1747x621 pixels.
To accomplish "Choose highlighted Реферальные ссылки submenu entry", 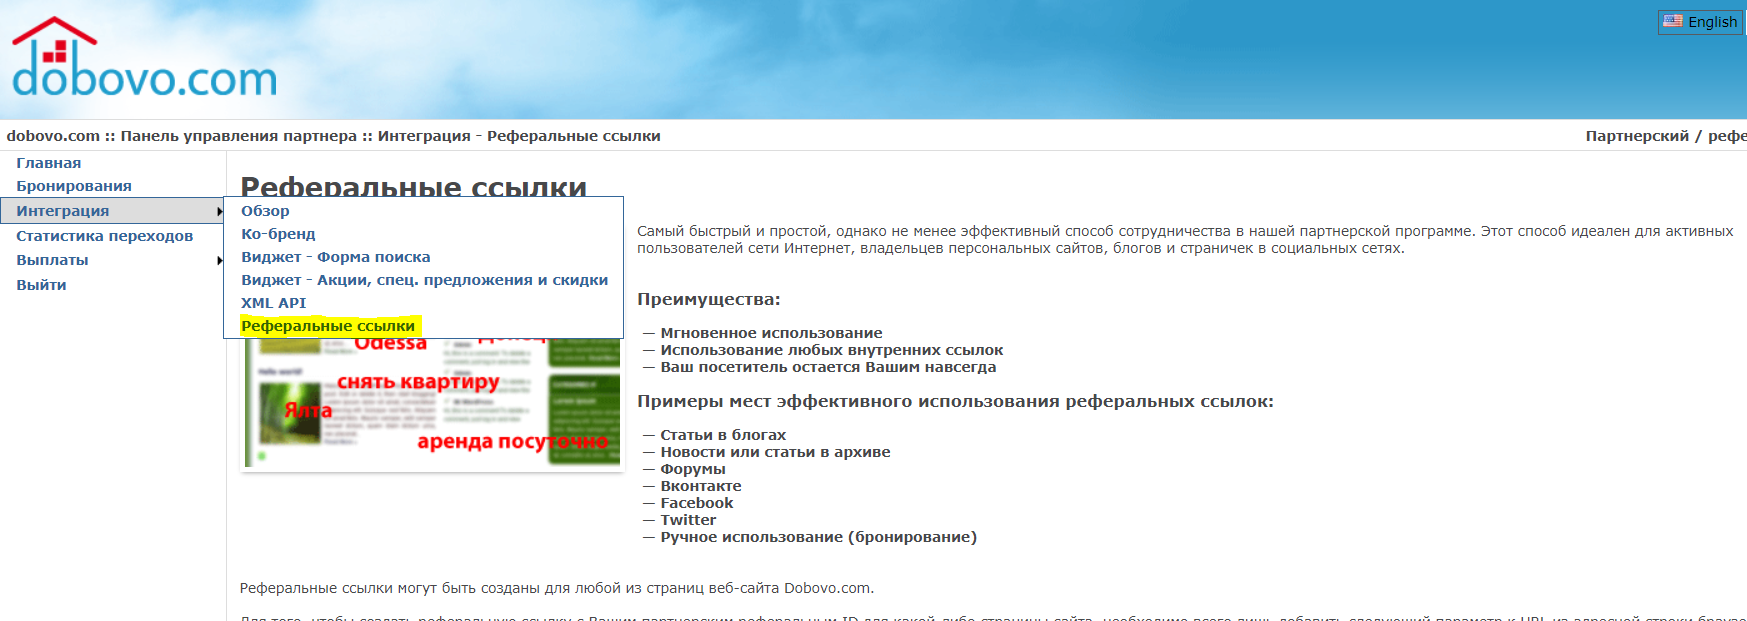I will [x=328, y=326].
